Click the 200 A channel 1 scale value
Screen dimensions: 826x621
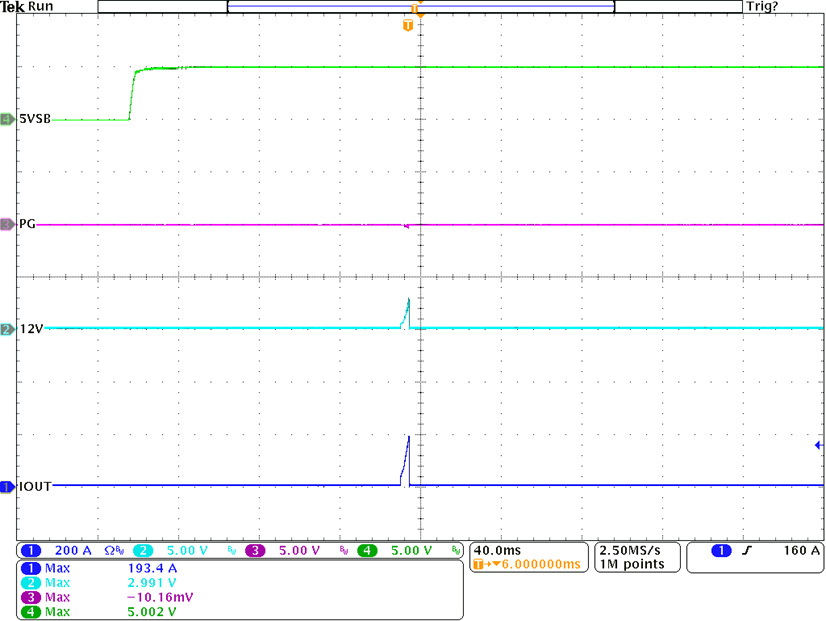click(x=73, y=550)
